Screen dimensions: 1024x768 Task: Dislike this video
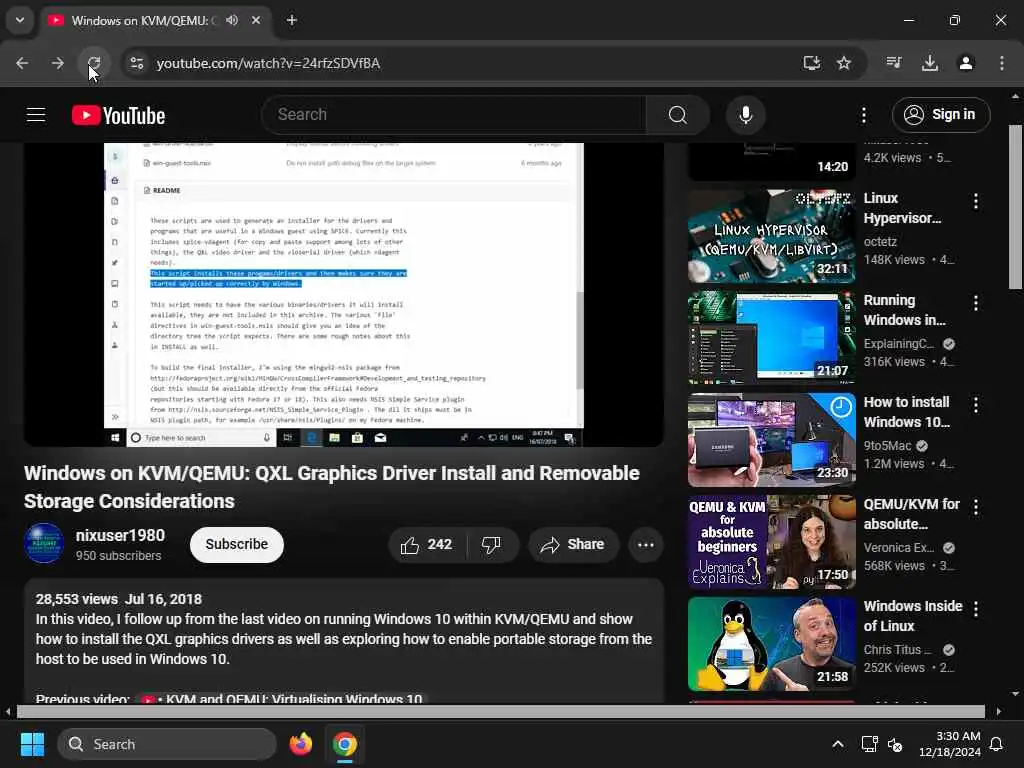(491, 545)
